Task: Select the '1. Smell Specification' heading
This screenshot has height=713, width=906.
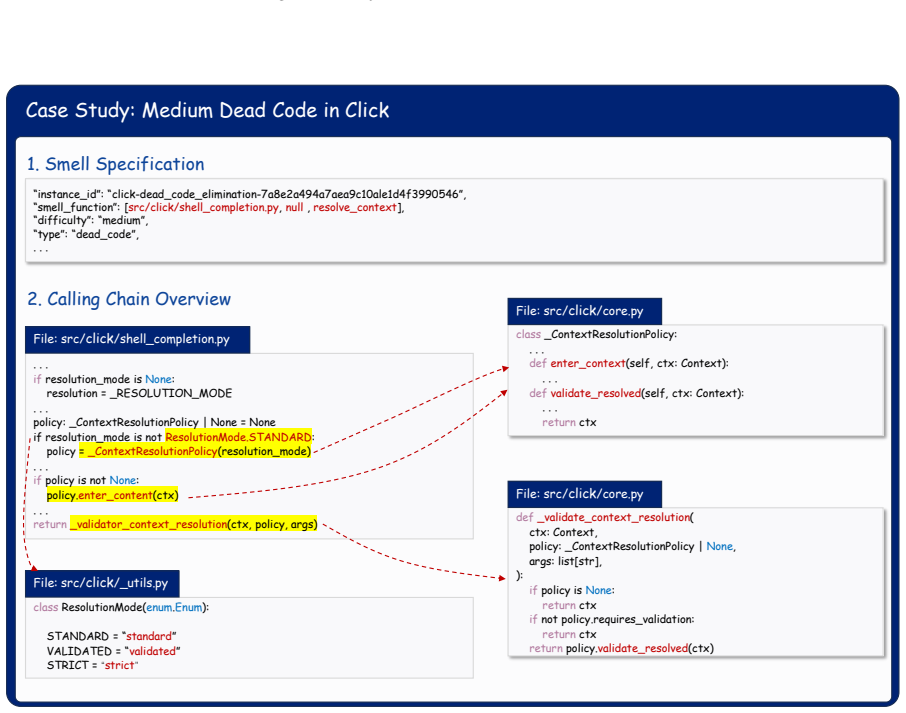Action: (x=116, y=164)
